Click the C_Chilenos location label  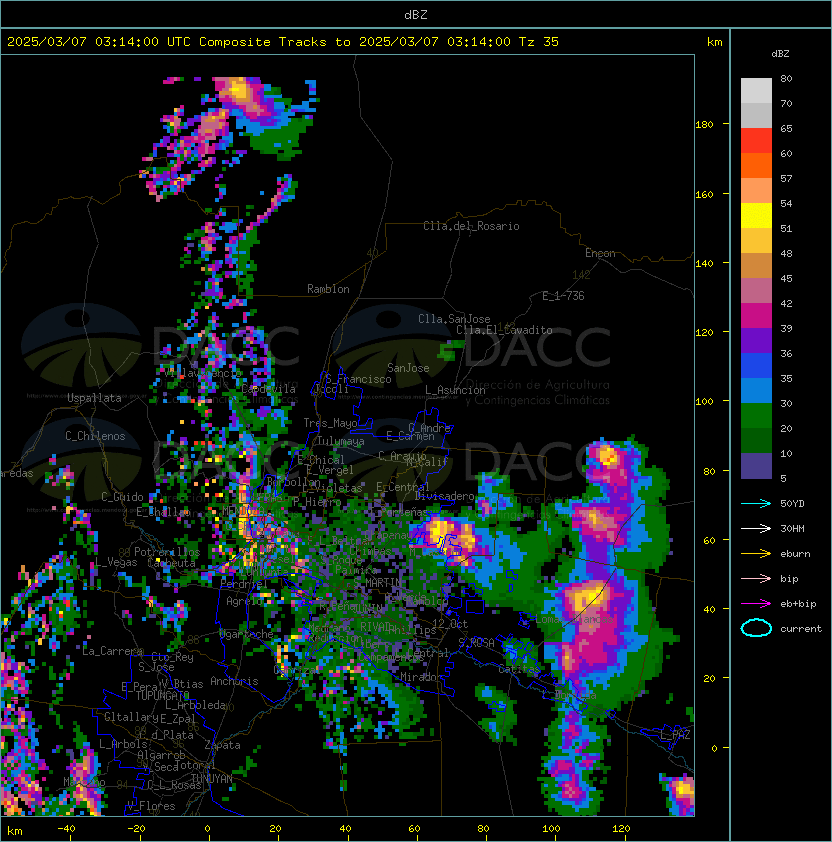coord(95,436)
